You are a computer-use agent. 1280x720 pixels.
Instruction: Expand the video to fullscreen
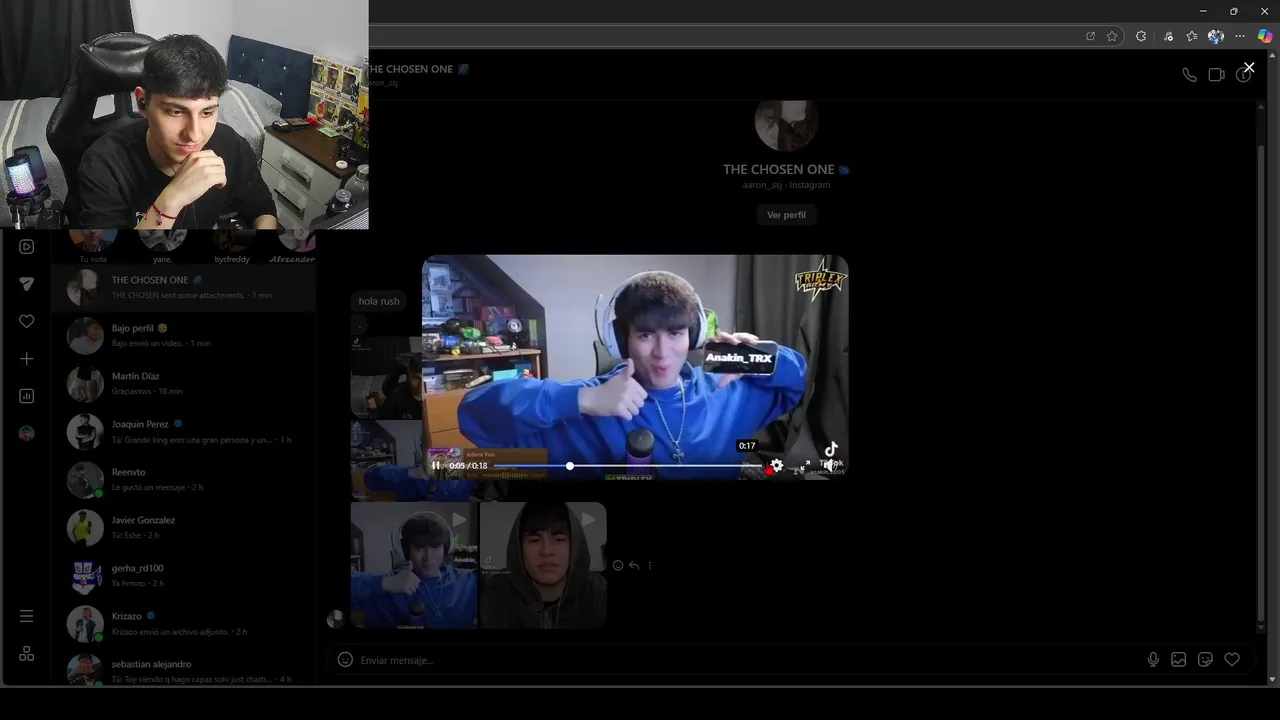click(803, 466)
